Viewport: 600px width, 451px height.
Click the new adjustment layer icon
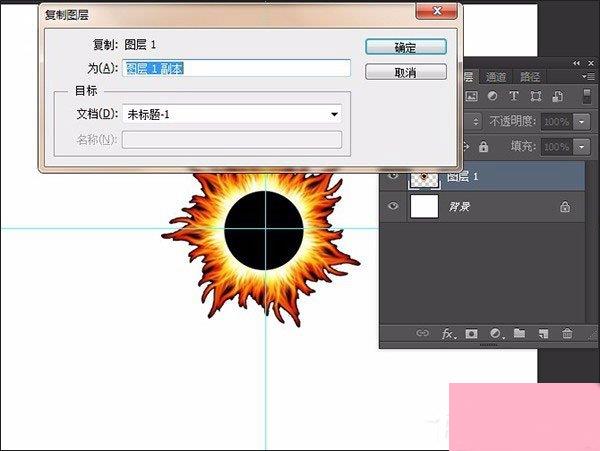[496, 334]
